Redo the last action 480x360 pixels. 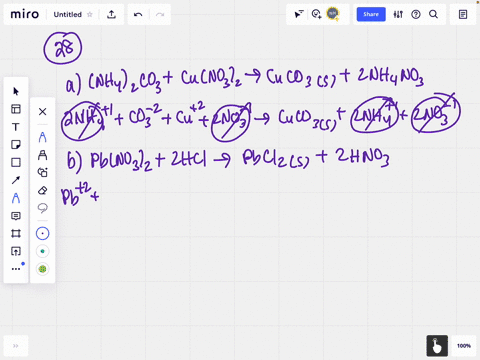click(x=160, y=14)
